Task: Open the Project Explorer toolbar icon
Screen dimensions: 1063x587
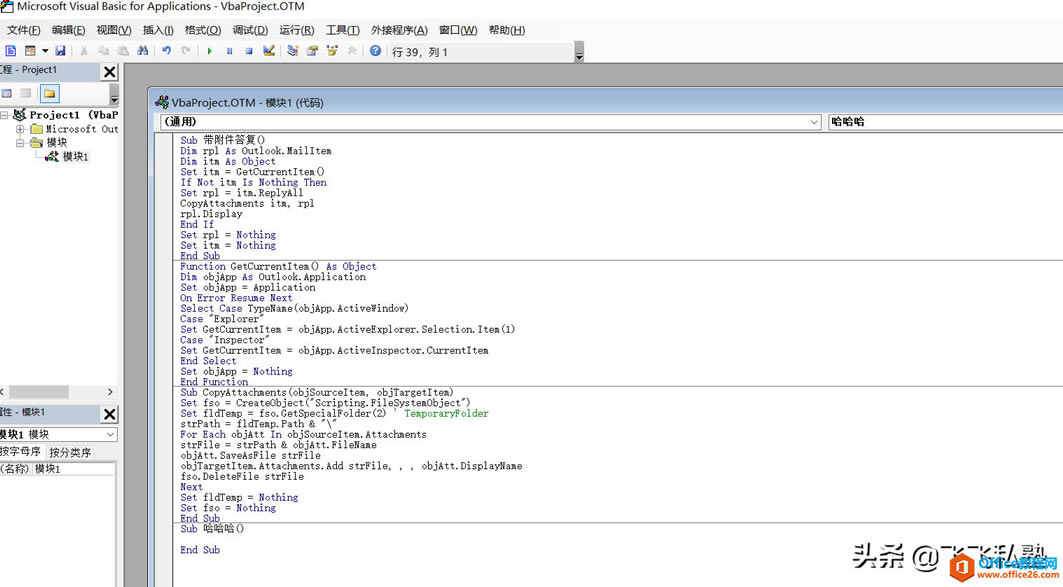Action: [x=293, y=51]
